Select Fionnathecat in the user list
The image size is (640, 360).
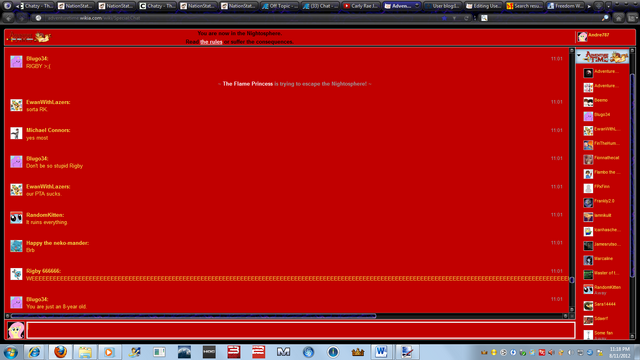pos(602,159)
